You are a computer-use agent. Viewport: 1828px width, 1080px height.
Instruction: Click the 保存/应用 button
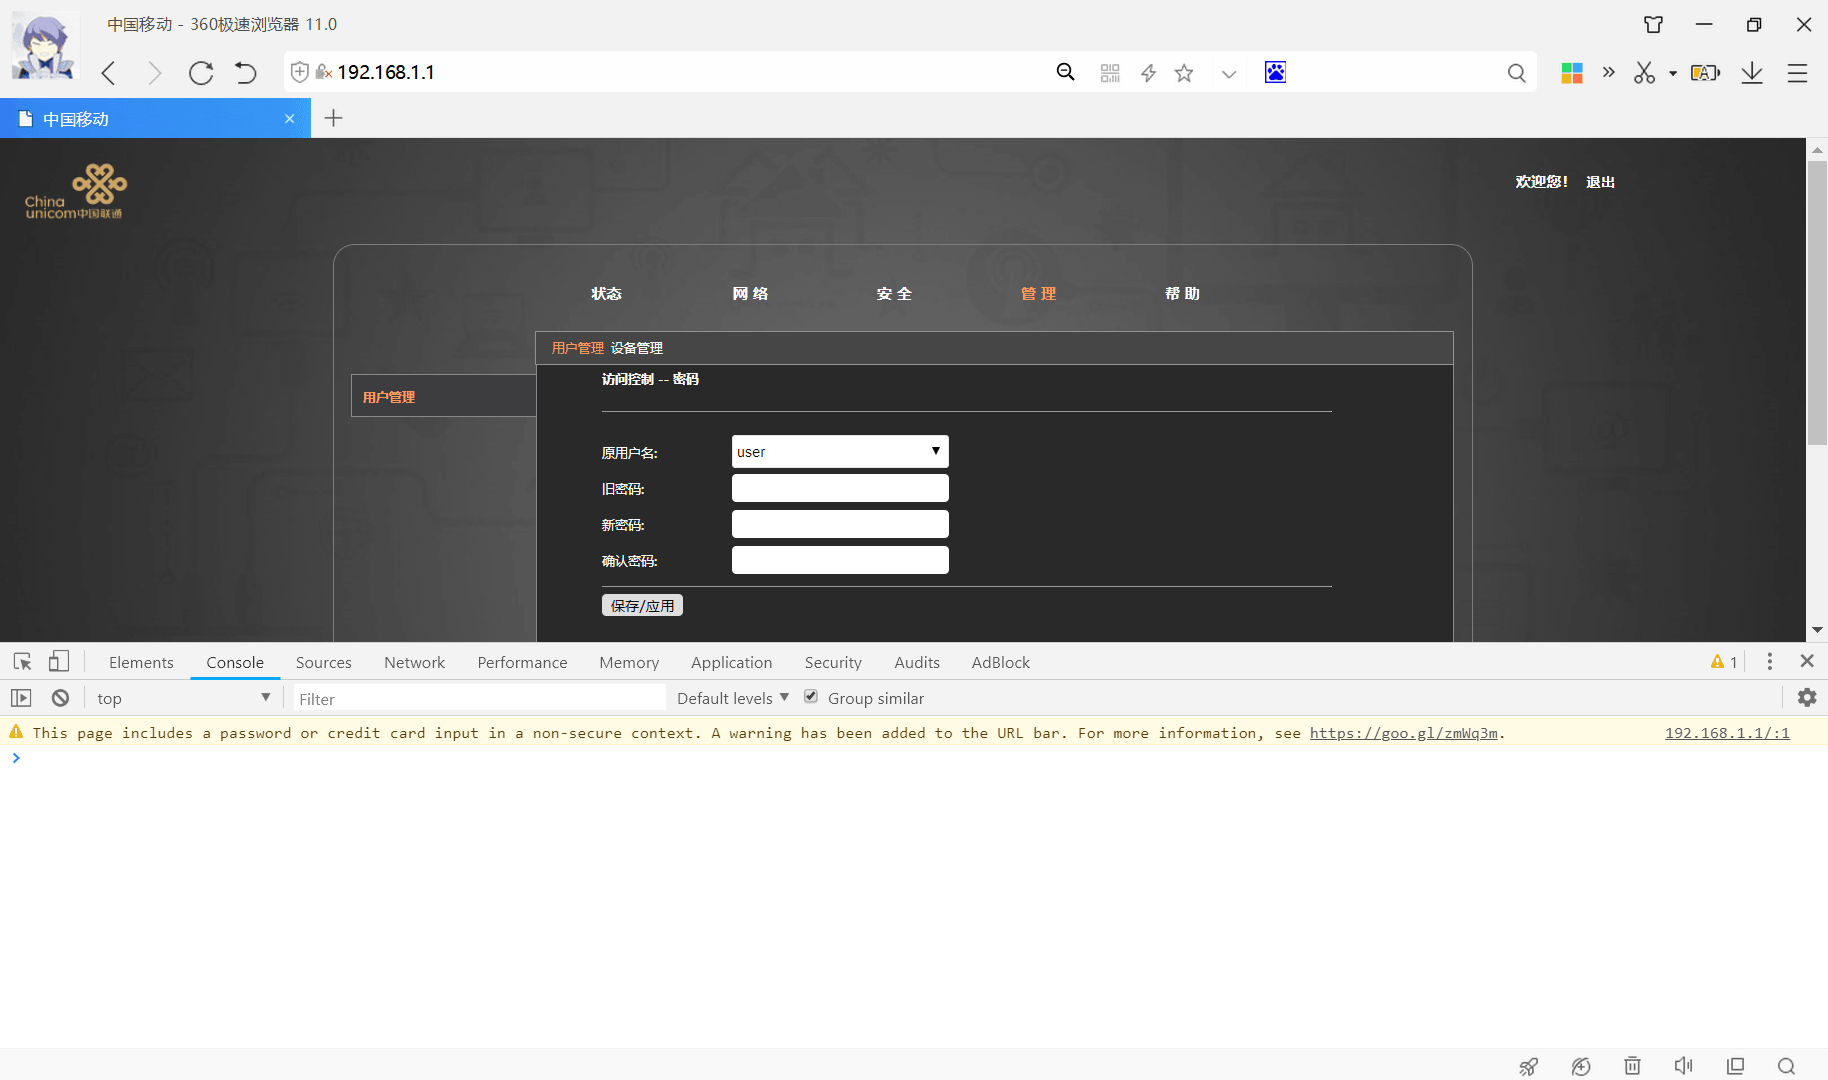click(642, 605)
